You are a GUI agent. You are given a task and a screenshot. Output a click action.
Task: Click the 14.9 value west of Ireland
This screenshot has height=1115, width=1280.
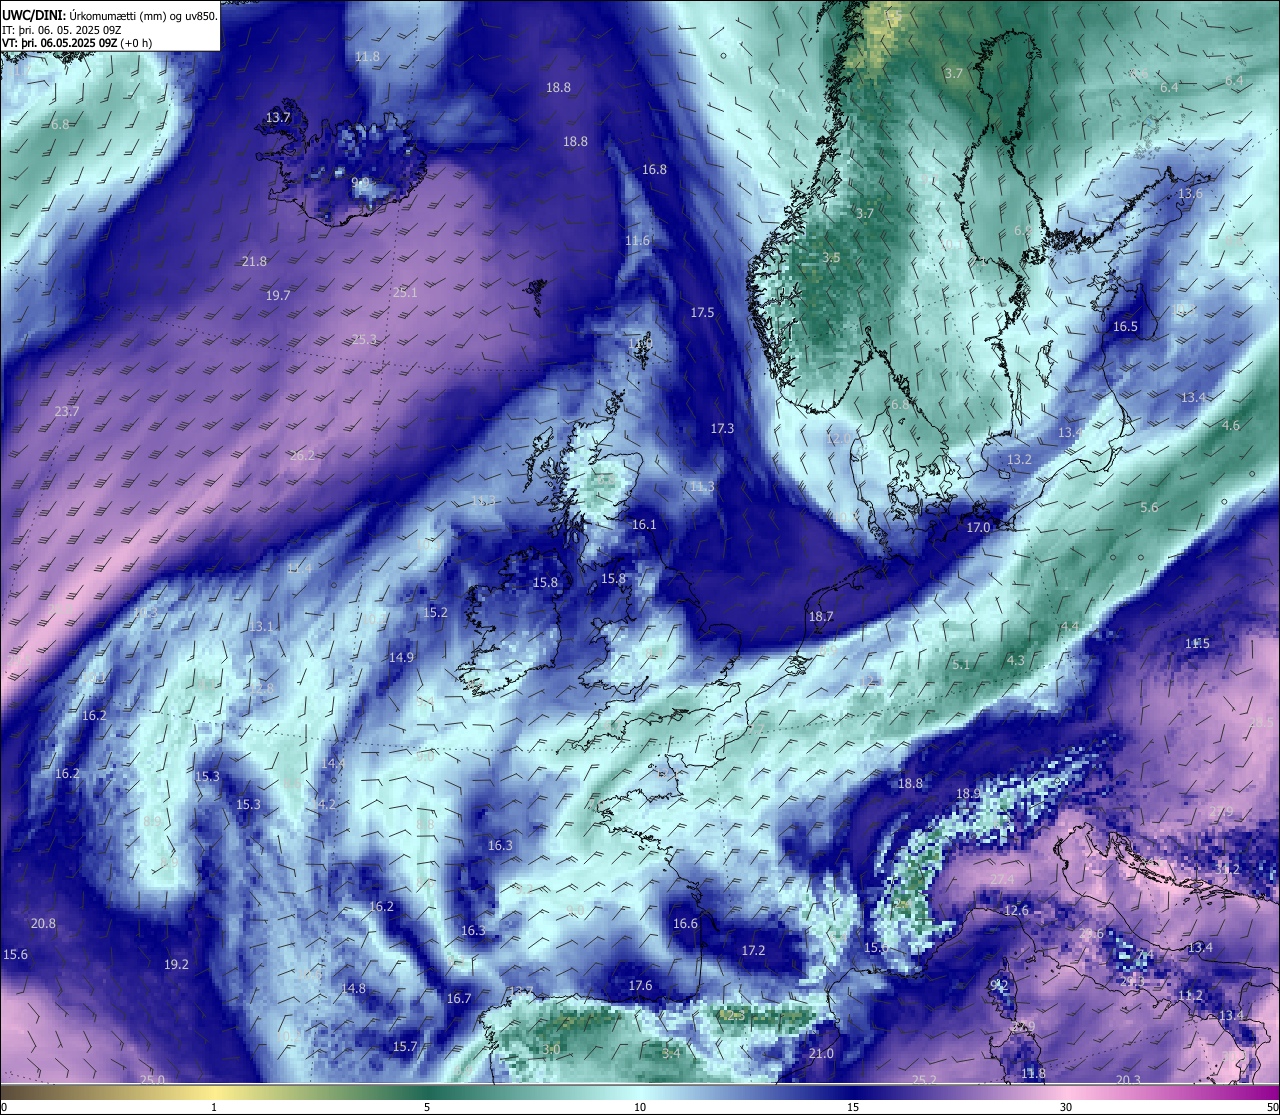[x=401, y=658]
